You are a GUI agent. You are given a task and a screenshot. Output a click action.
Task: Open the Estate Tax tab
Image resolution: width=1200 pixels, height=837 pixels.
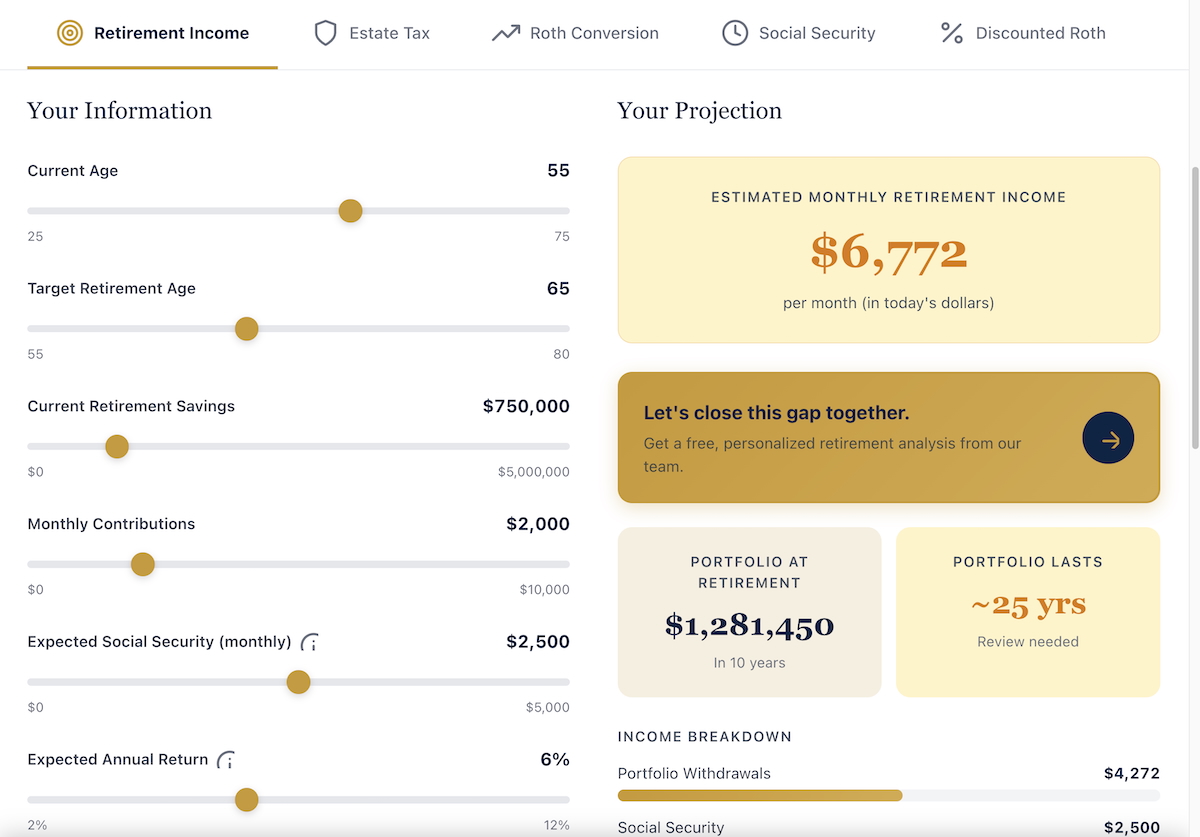click(372, 34)
